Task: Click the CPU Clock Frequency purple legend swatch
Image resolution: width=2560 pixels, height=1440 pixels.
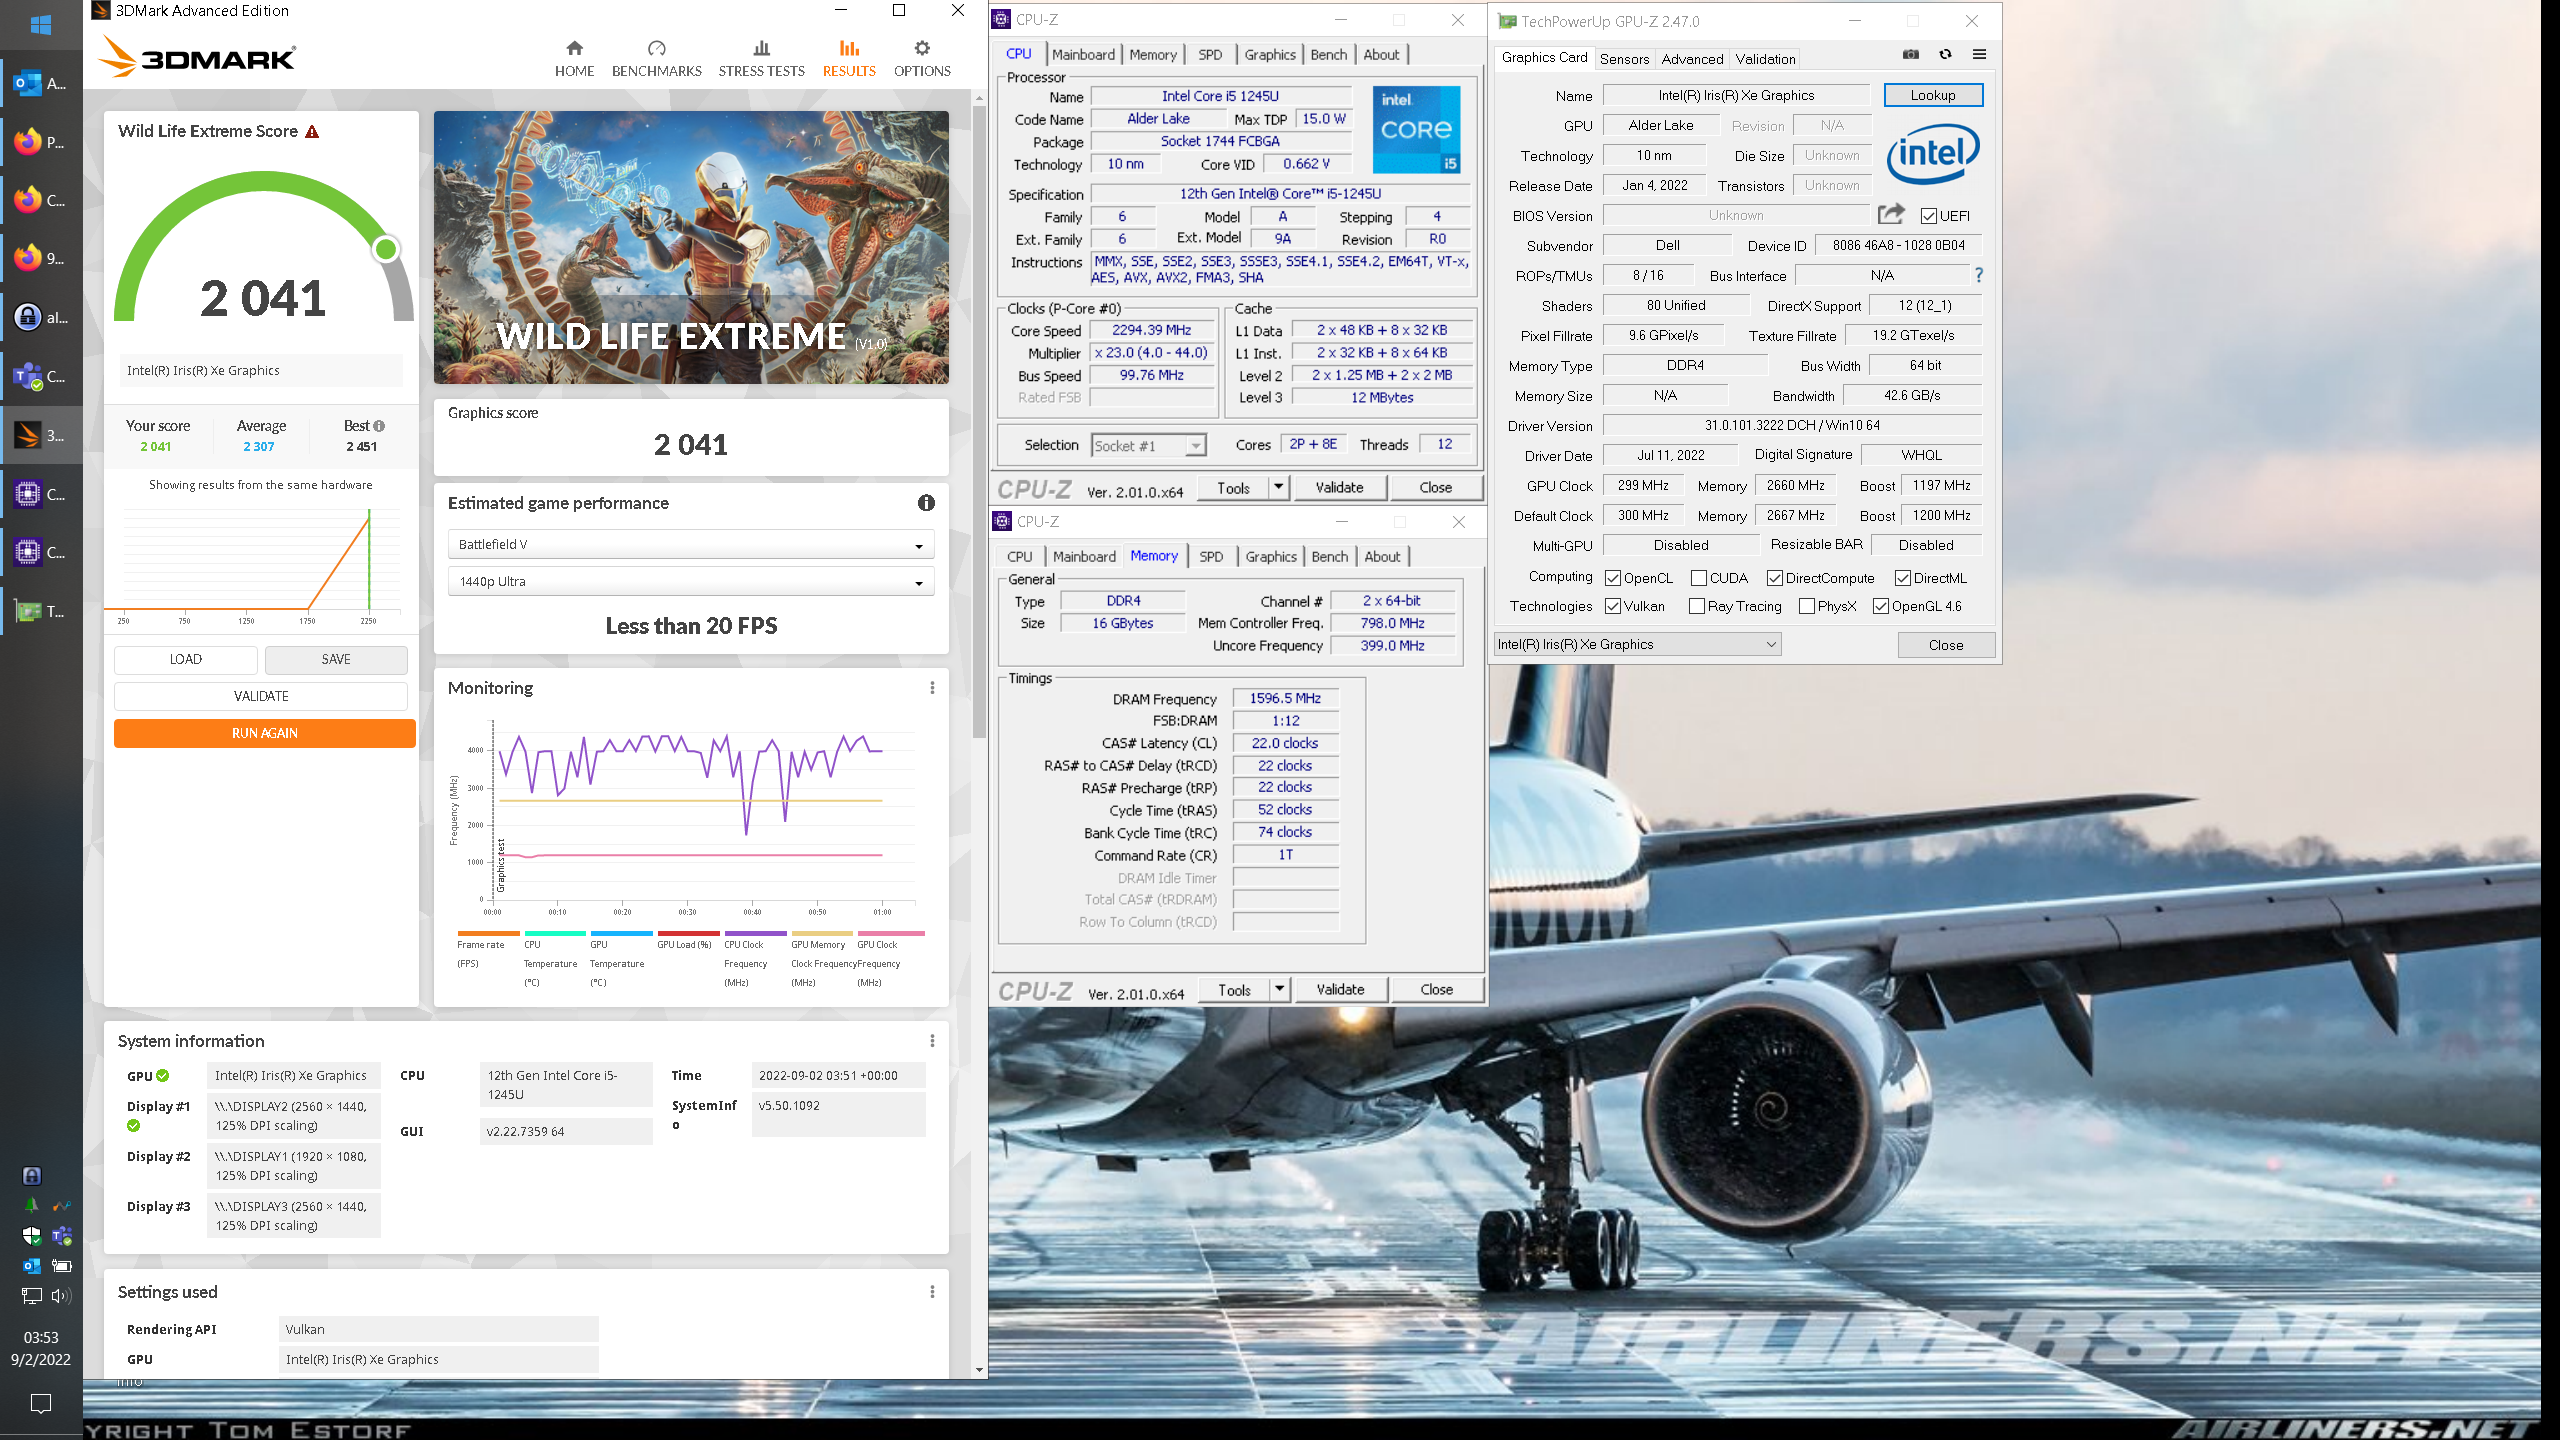Action: [755, 934]
